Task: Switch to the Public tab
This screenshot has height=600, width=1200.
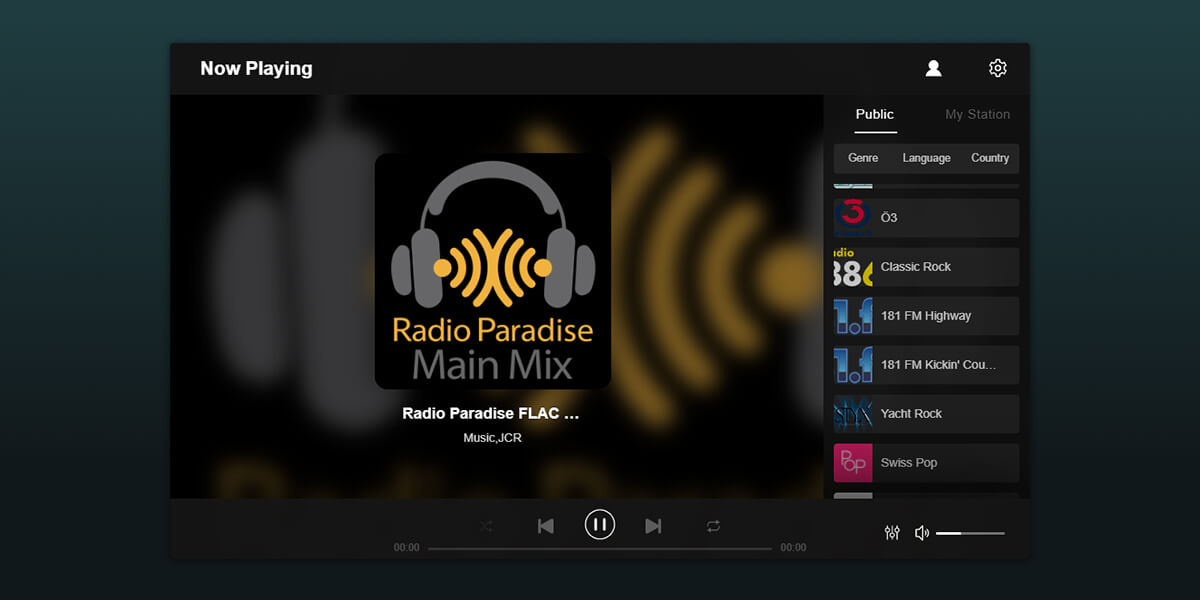Action: tap(875, 114)
